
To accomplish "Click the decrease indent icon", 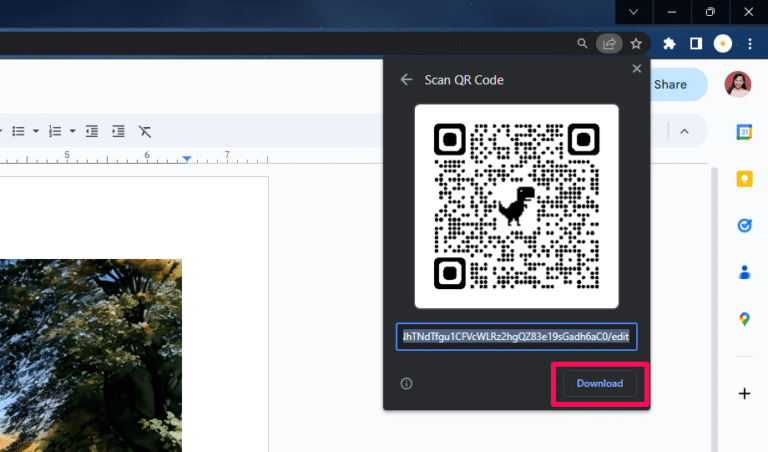I will (92, 131).
